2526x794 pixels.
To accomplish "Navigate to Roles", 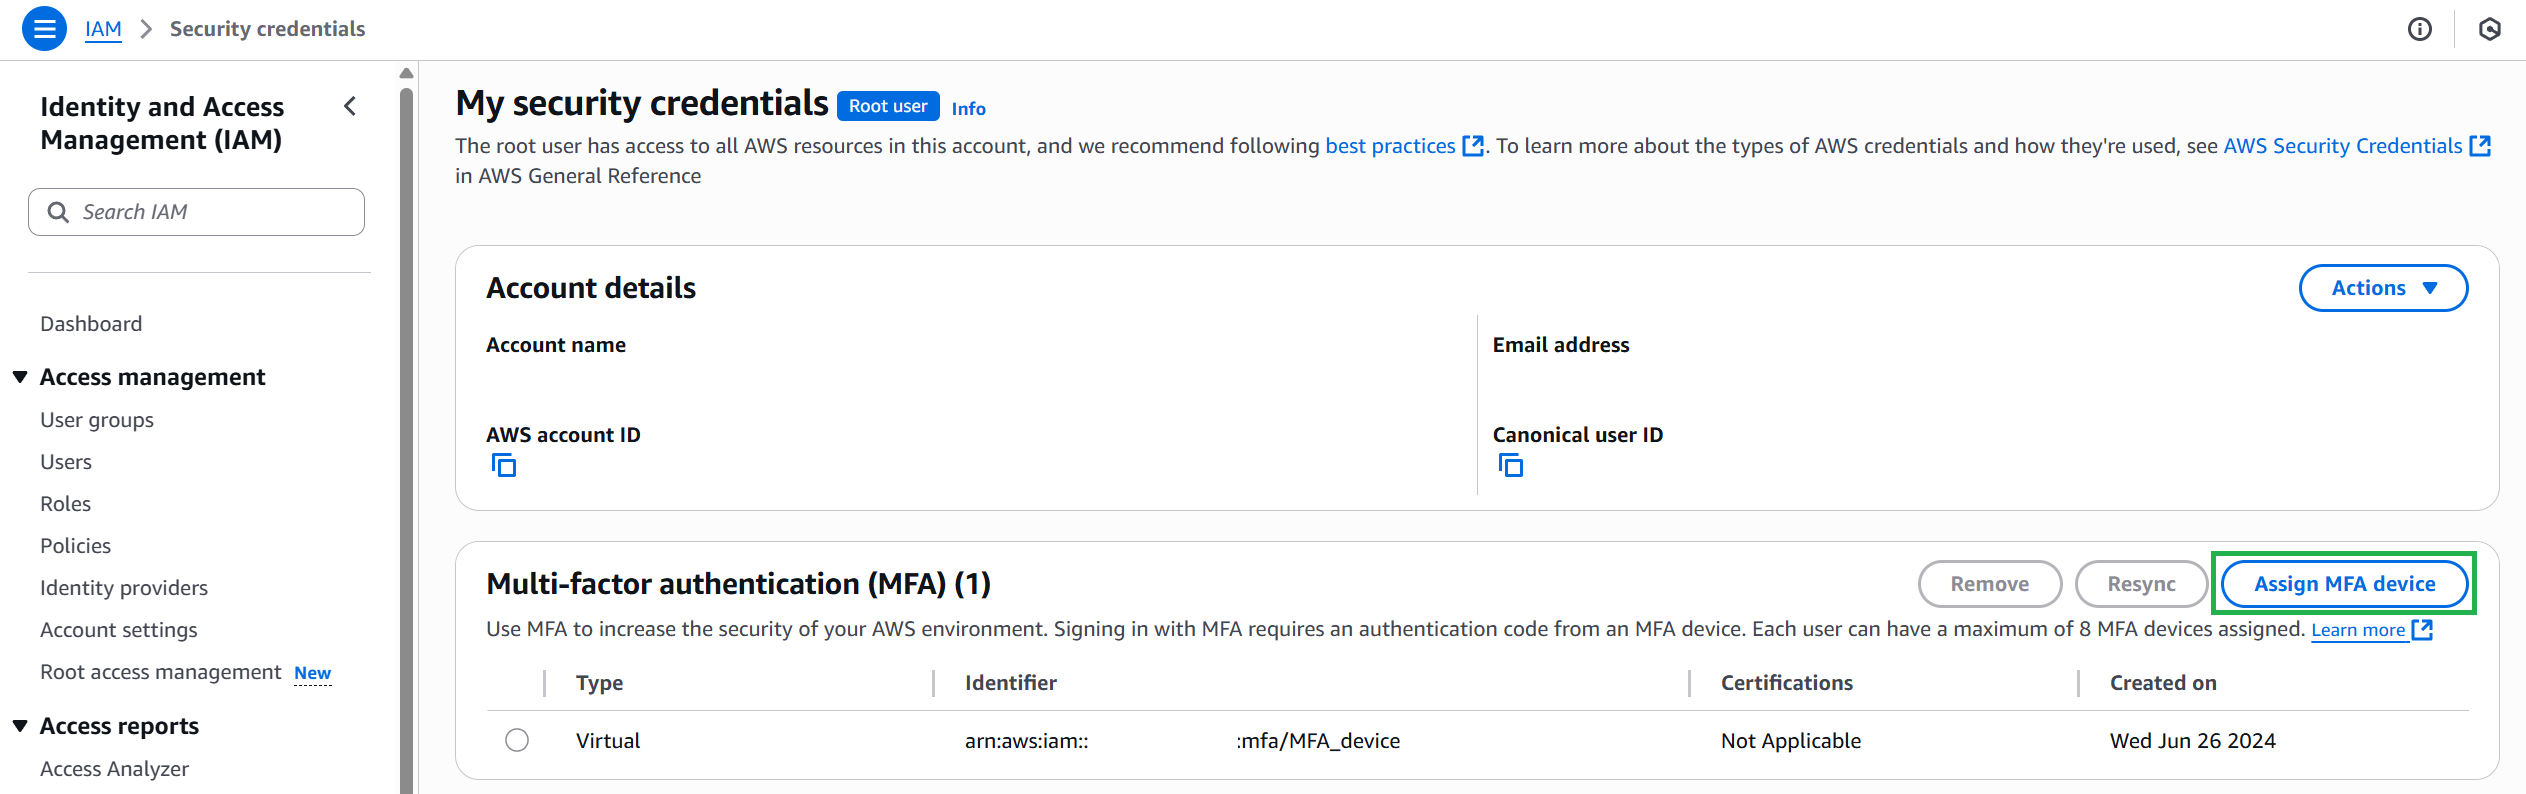I will (x=65, y=504).
